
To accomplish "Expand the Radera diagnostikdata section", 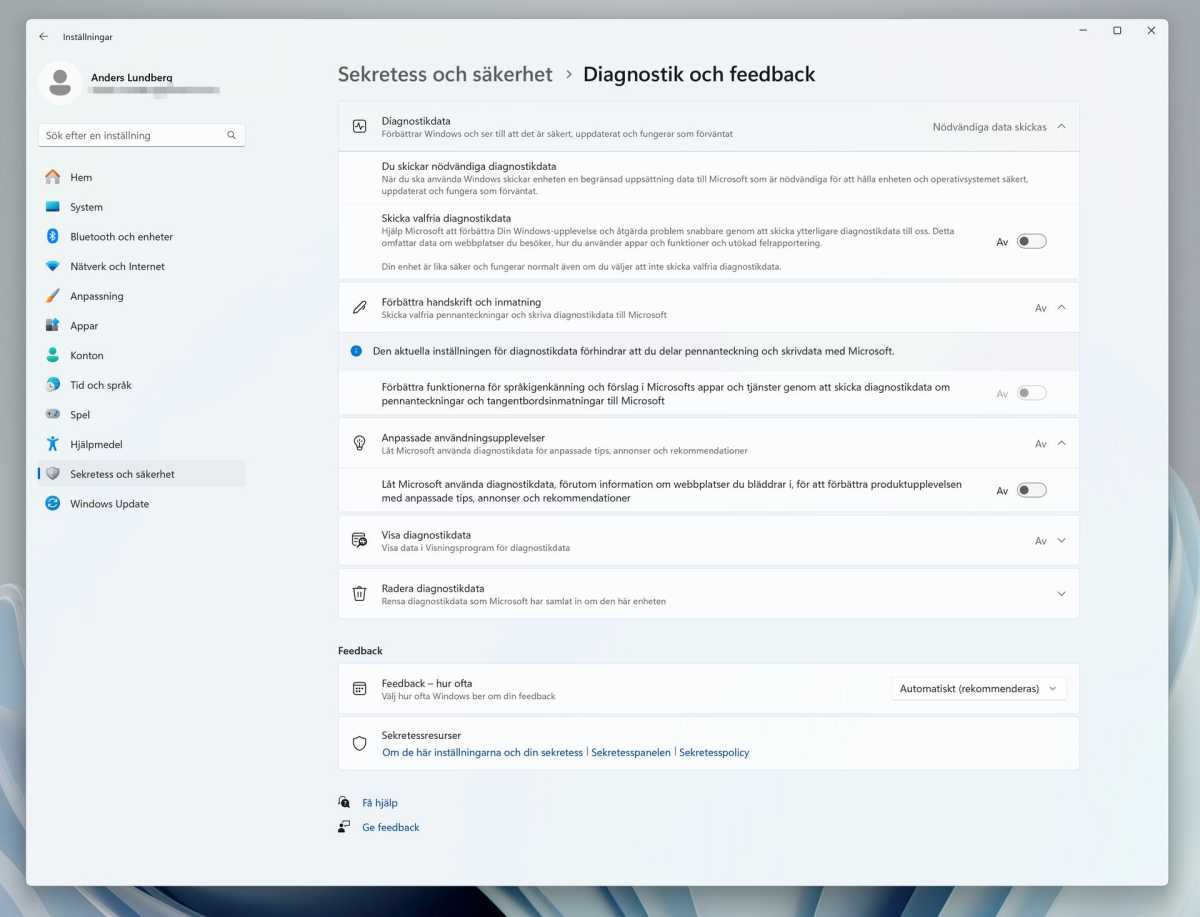I will (x=1061, y=593).
